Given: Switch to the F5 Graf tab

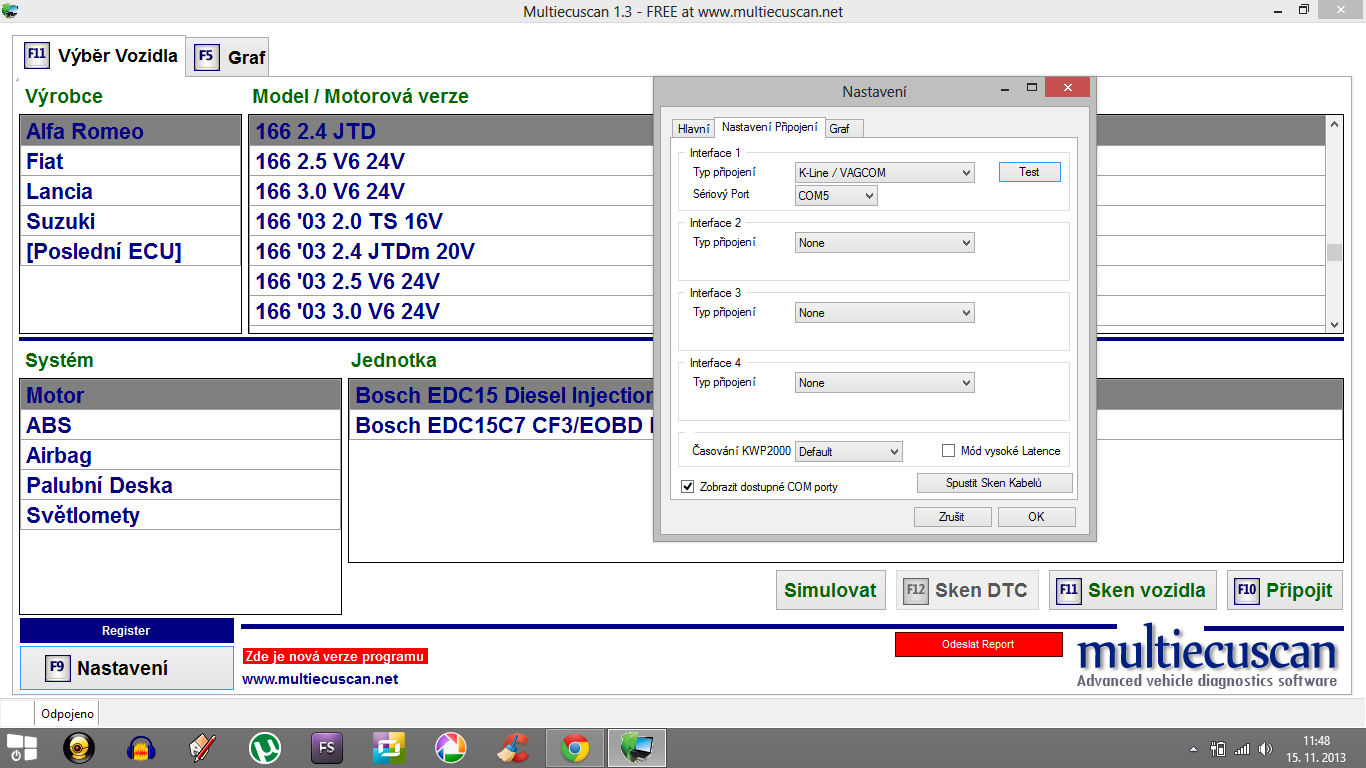Looking at the screenshot, I should pos(230,57).
